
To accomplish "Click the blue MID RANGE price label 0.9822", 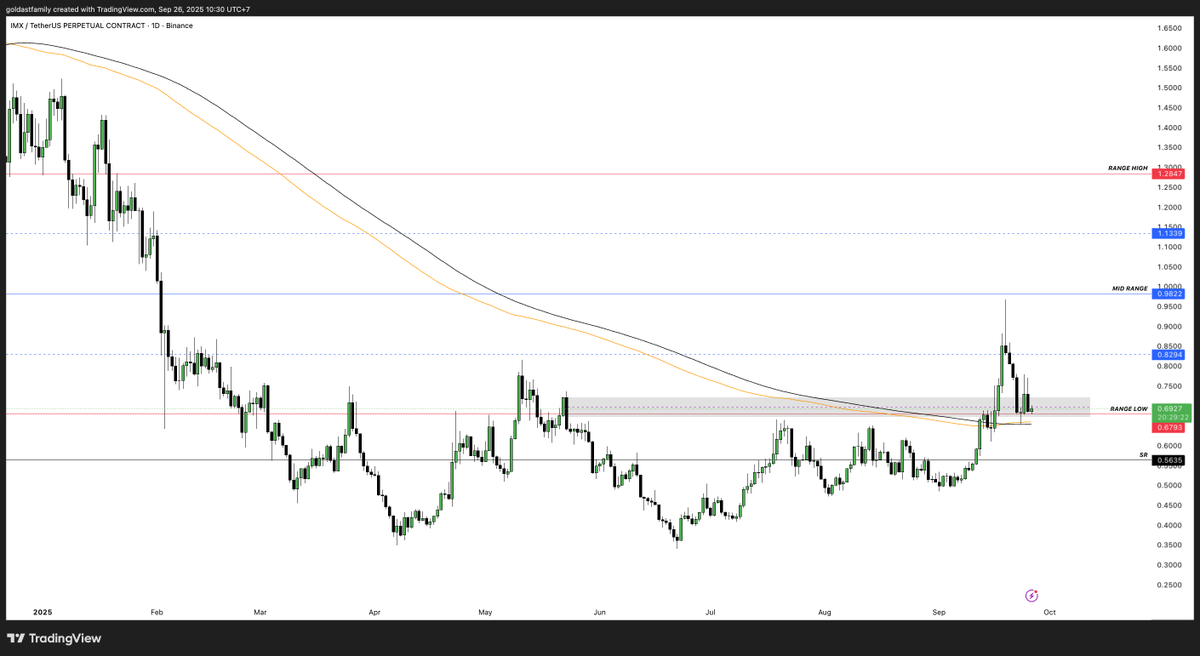I will pyautogui.click(x=1168, y=293).
